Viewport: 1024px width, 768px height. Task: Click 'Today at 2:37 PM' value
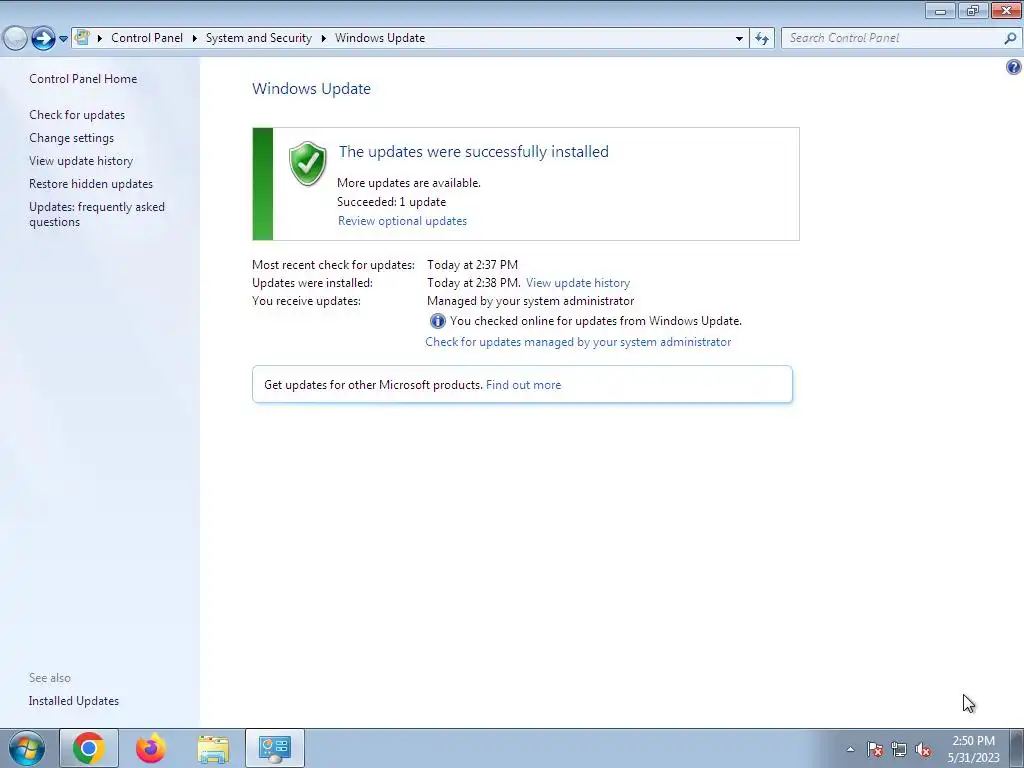pos(472,264)
